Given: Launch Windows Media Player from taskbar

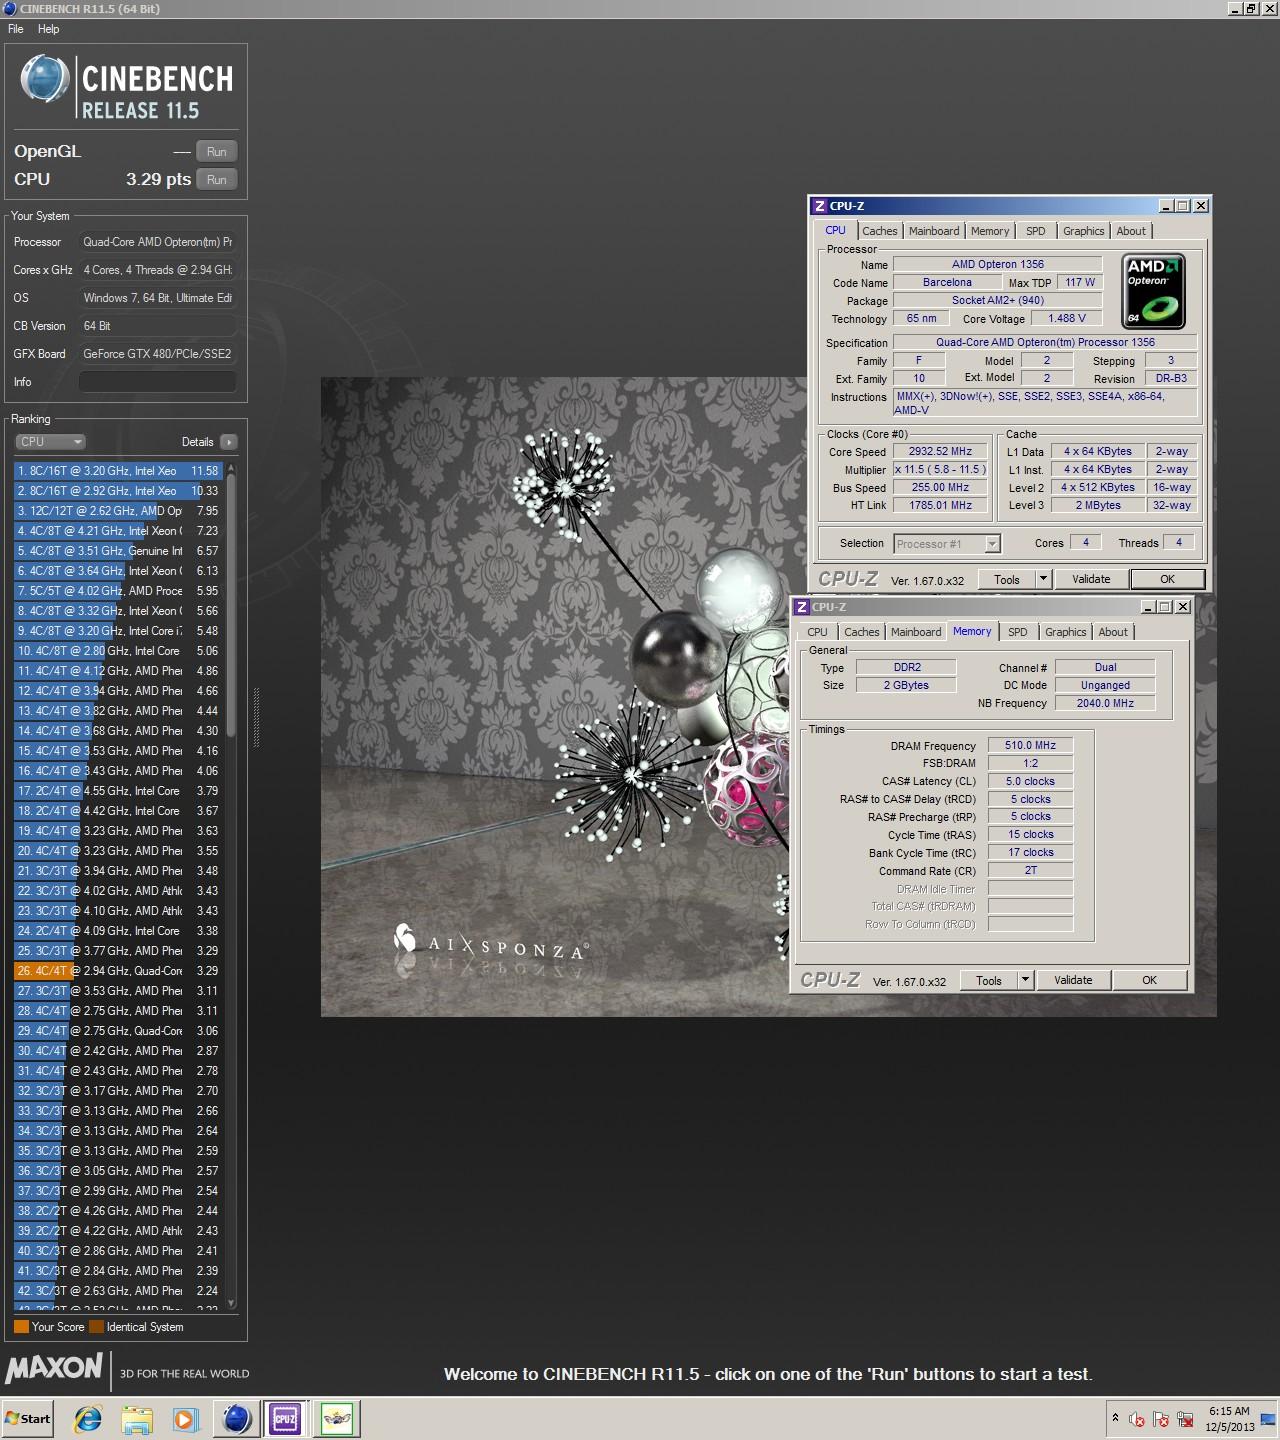Looking at the screenshot, I should click(185, 1419).
